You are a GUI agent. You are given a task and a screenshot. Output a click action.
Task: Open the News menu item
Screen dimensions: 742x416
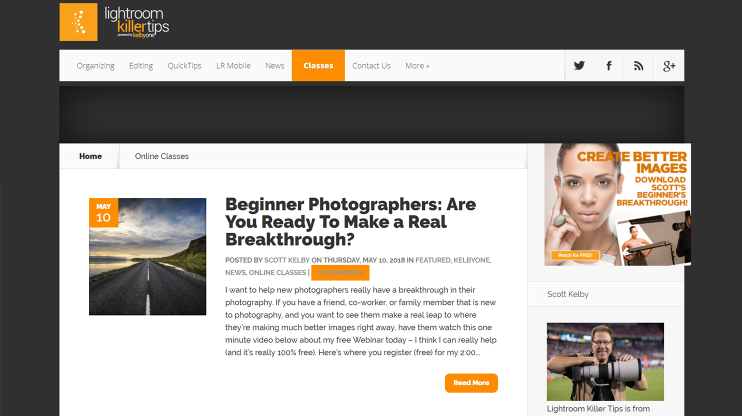coord(274,66)
